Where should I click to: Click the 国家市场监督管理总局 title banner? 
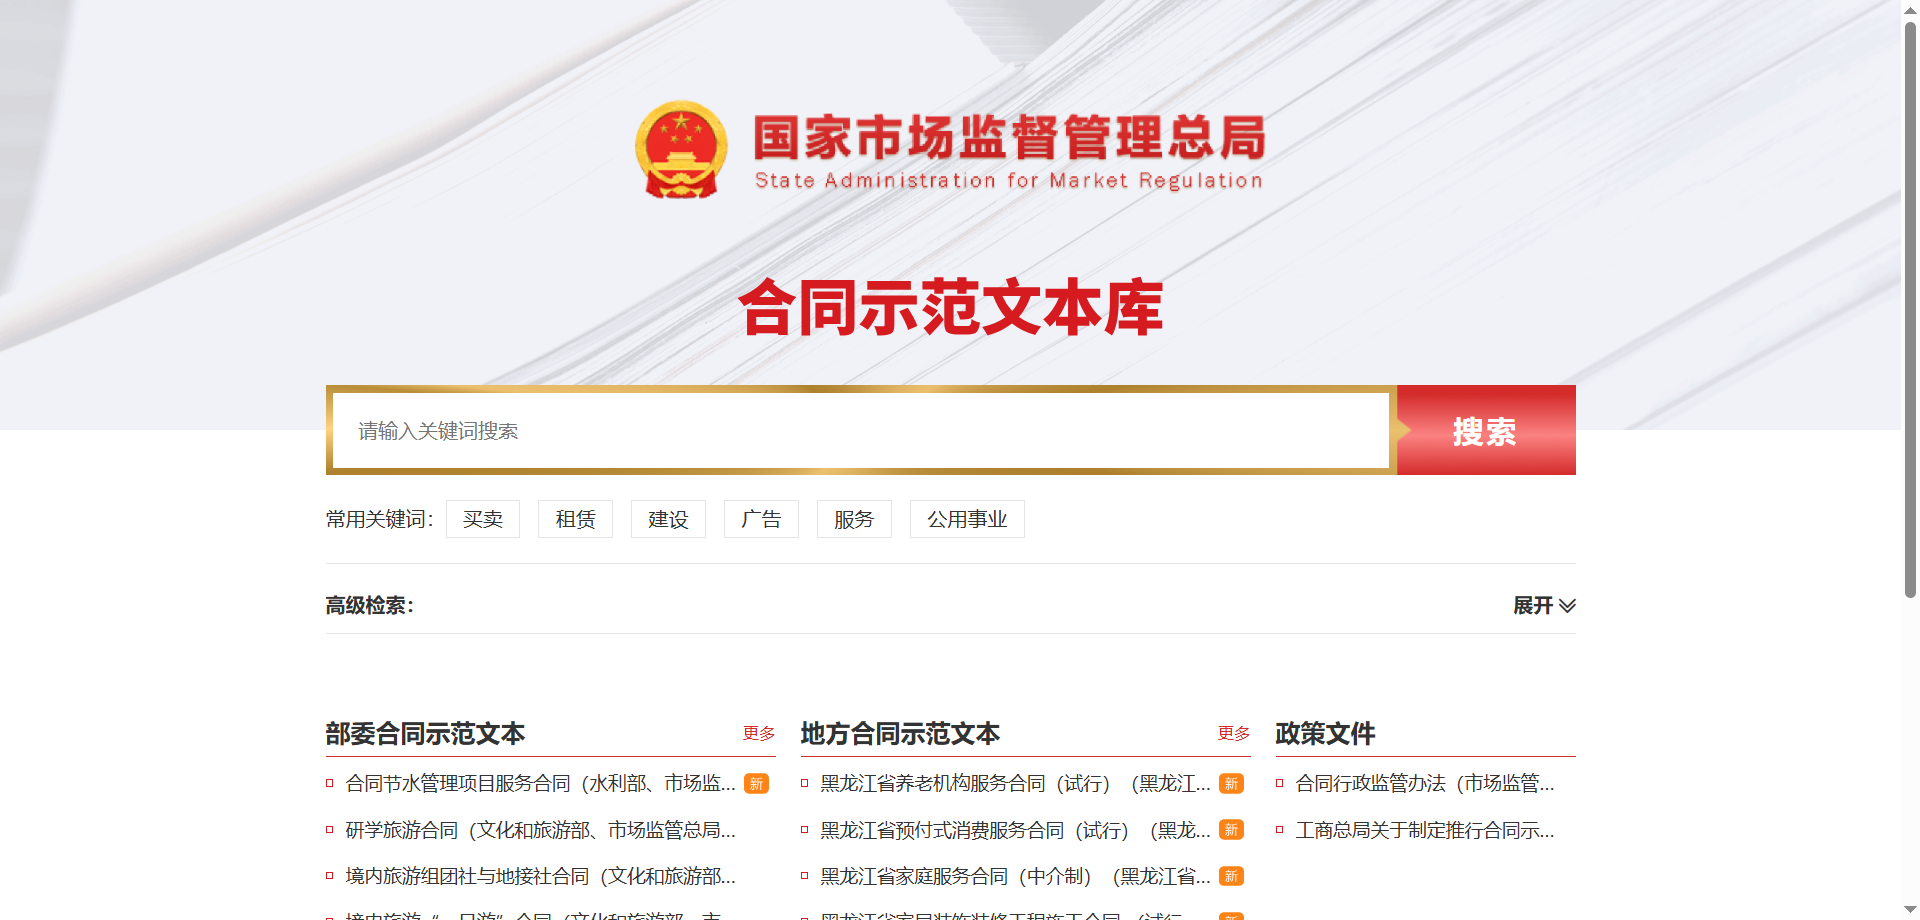pos(1009,150)
